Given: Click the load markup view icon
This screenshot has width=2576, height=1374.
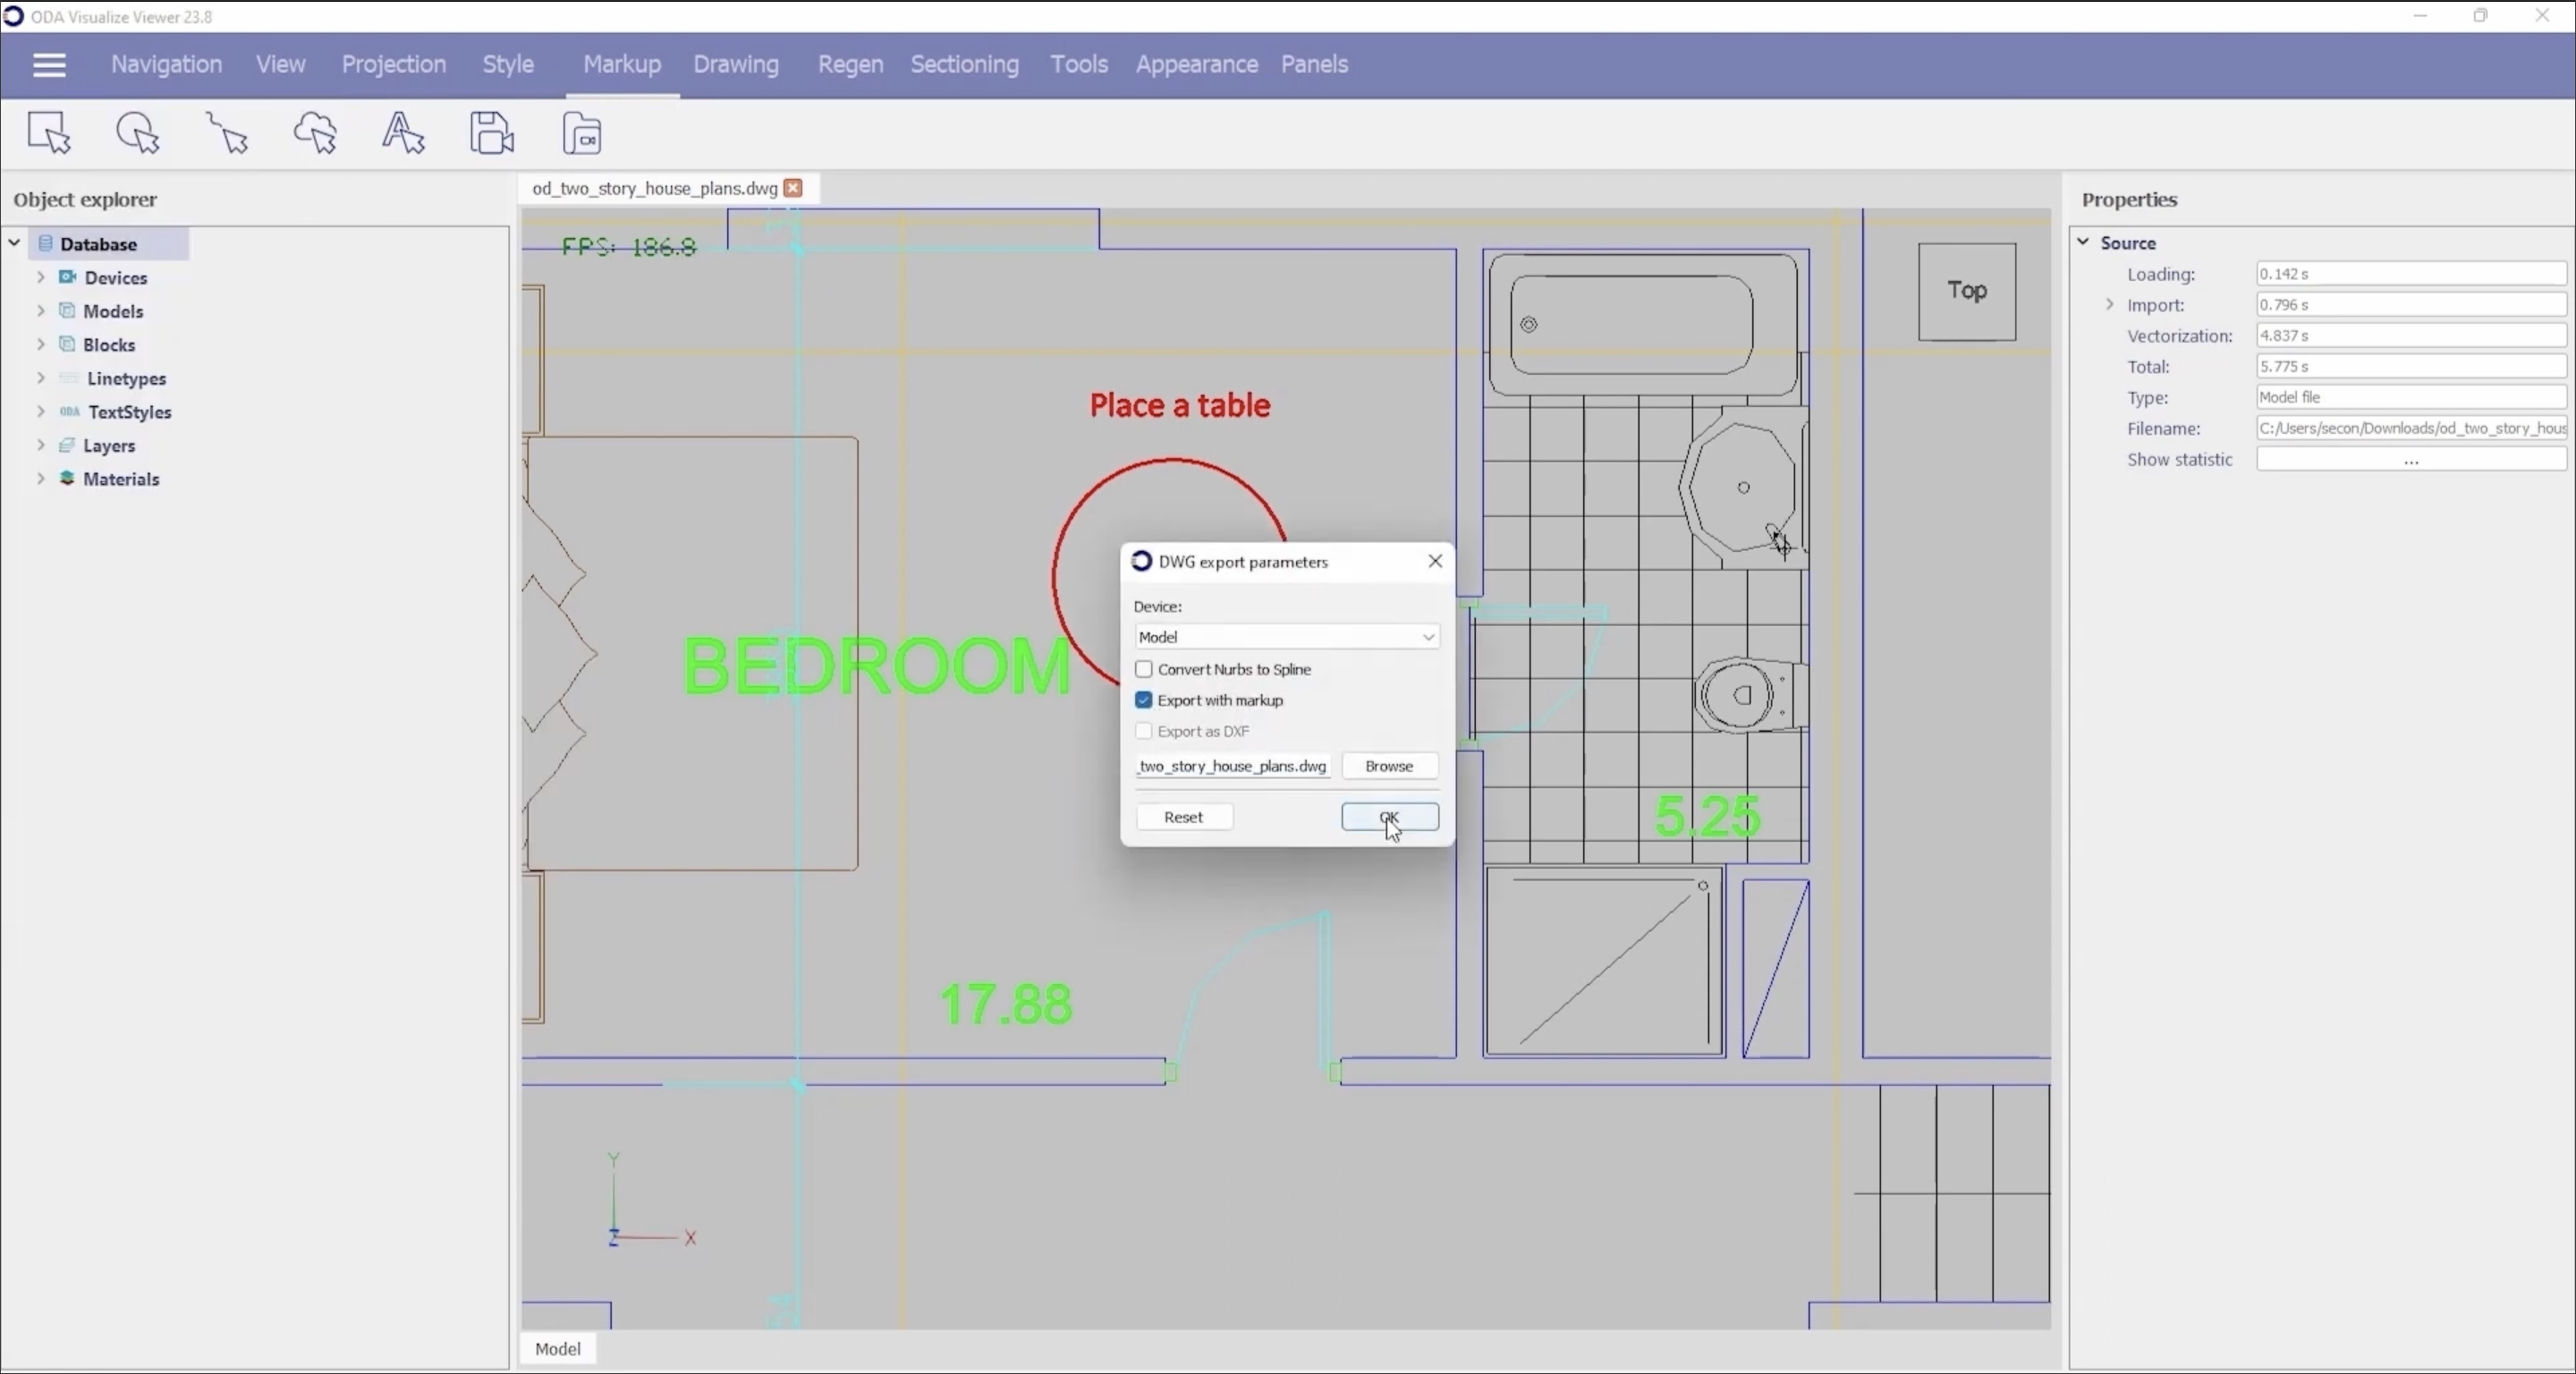Looking at the screenshot, I should point(582,133).
